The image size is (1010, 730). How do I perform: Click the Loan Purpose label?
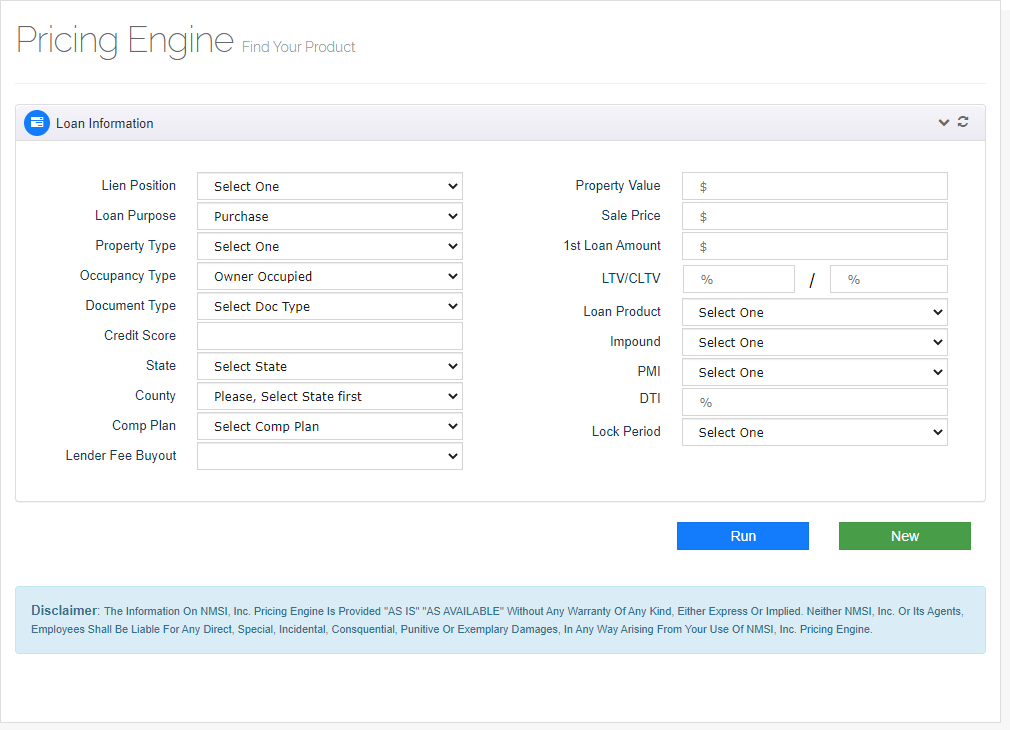pyautogui.click(x=135, y=216)
